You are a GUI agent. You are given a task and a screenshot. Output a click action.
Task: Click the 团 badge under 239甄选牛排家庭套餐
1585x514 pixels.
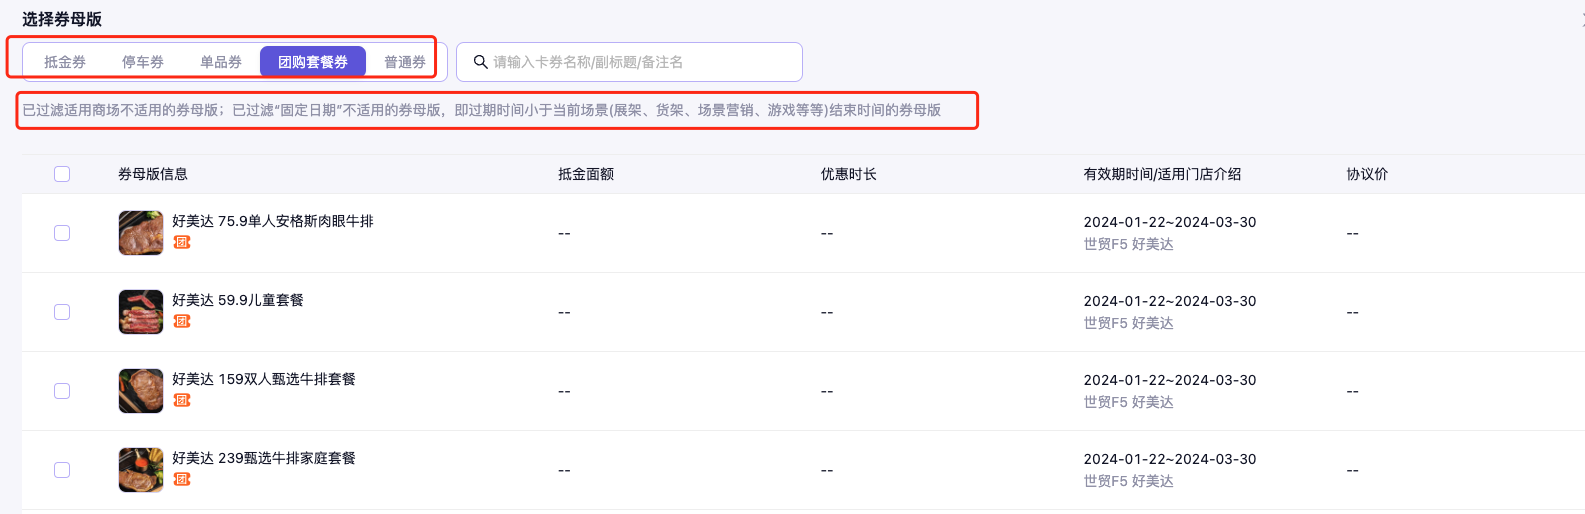(x=182, y=479)
